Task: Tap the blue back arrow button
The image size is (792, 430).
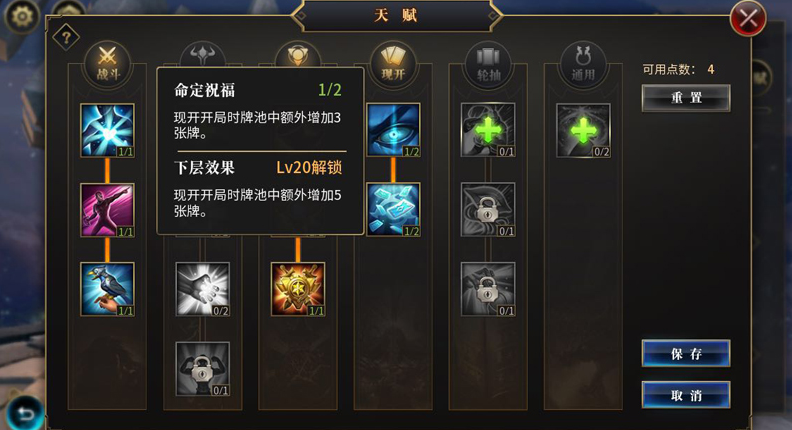Action: [x=25, y=413]
